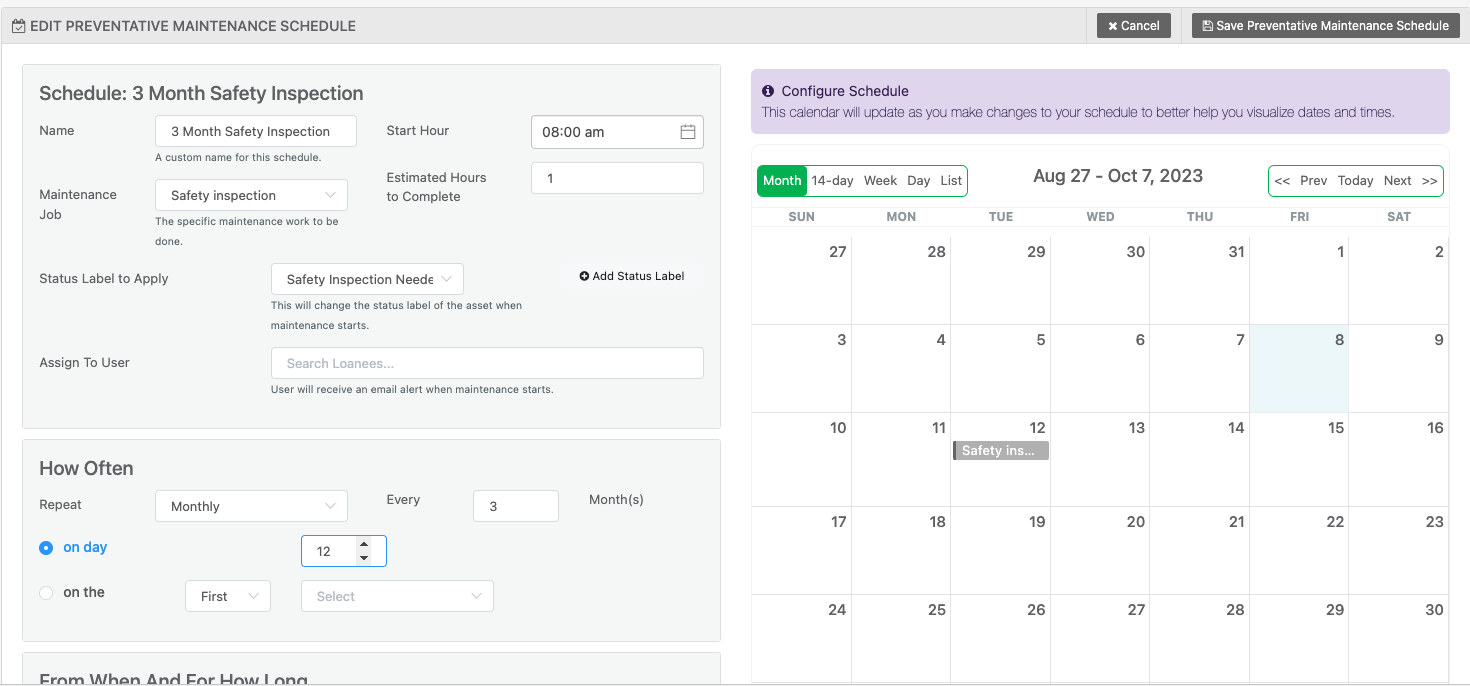The width and height of the screenshot is (1470, 686).
Task: Switch calendar to Week view
Action: pyautogui.click(x=880, y=181)
